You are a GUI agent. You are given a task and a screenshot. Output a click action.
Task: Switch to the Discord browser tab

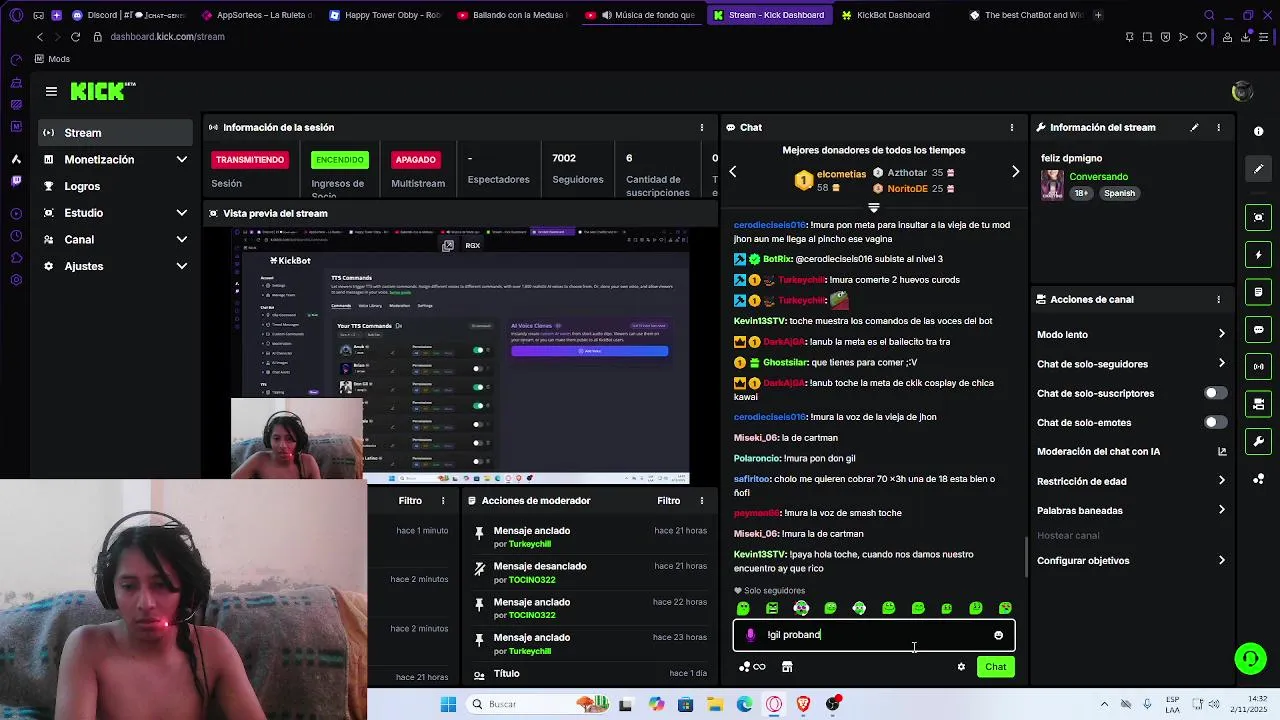[128, 15]
